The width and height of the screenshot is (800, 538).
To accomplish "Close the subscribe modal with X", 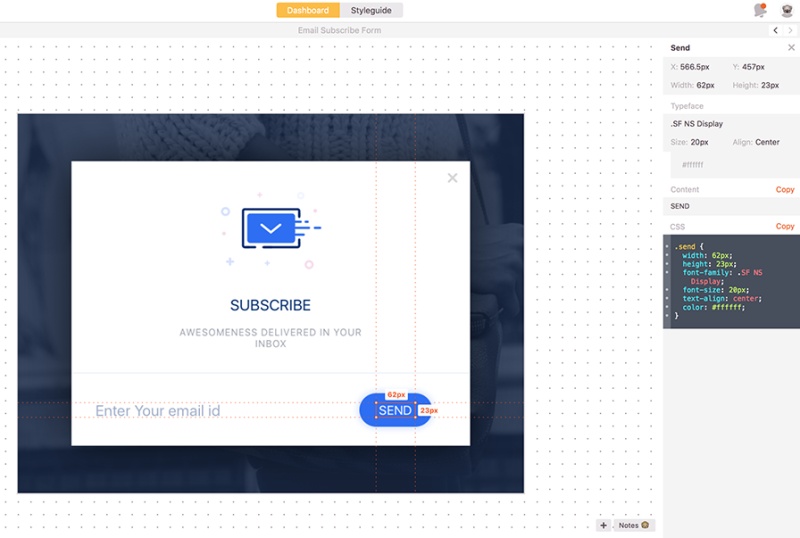I will 453,178.
